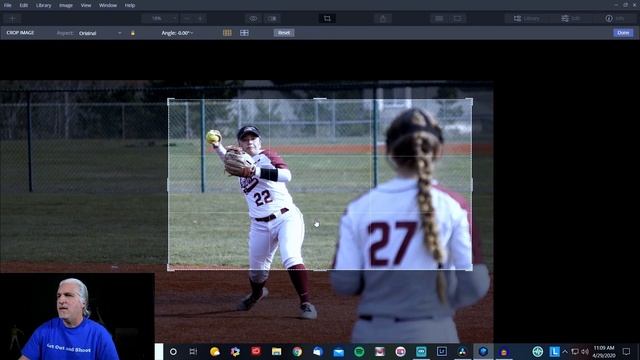The image size is (640, 360).
Task: Switch to the Info panel tab
Action: (x=615, y=19)
